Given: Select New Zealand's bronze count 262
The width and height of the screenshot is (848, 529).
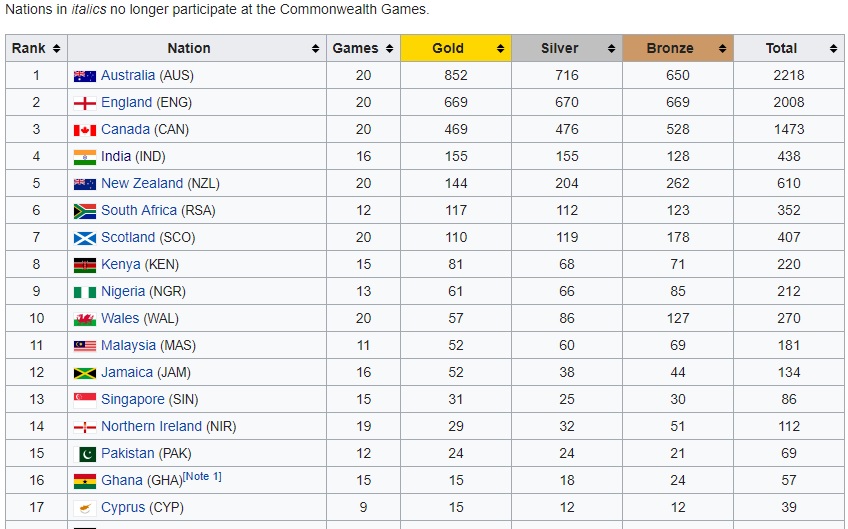Looking at the screenshot, I should [x=678, y=183].
